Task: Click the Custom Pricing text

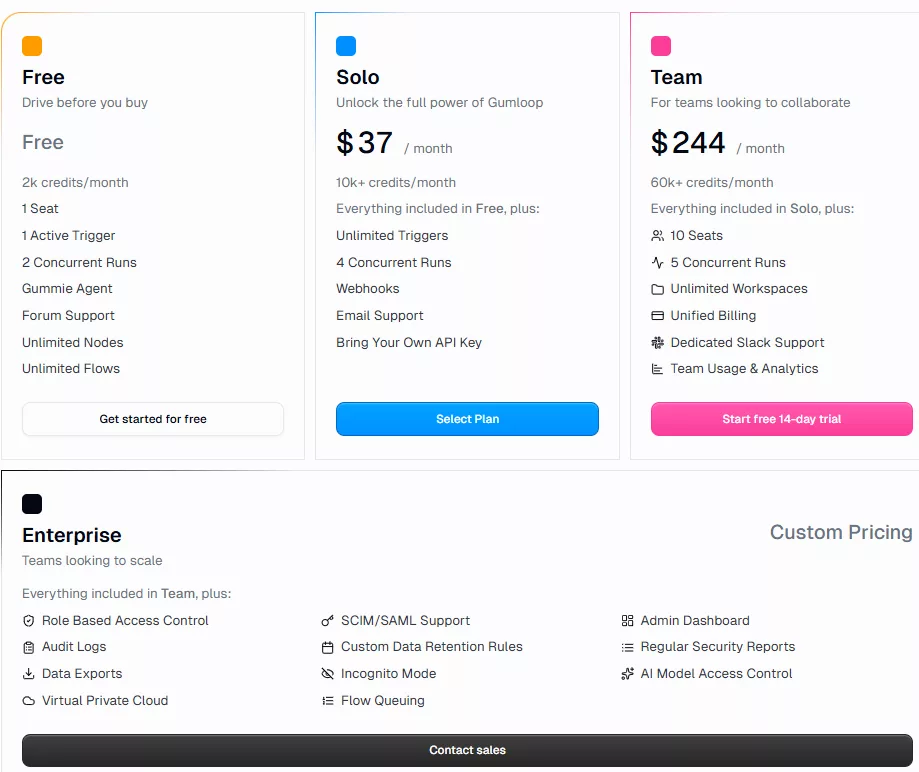Action: (840, 532)
